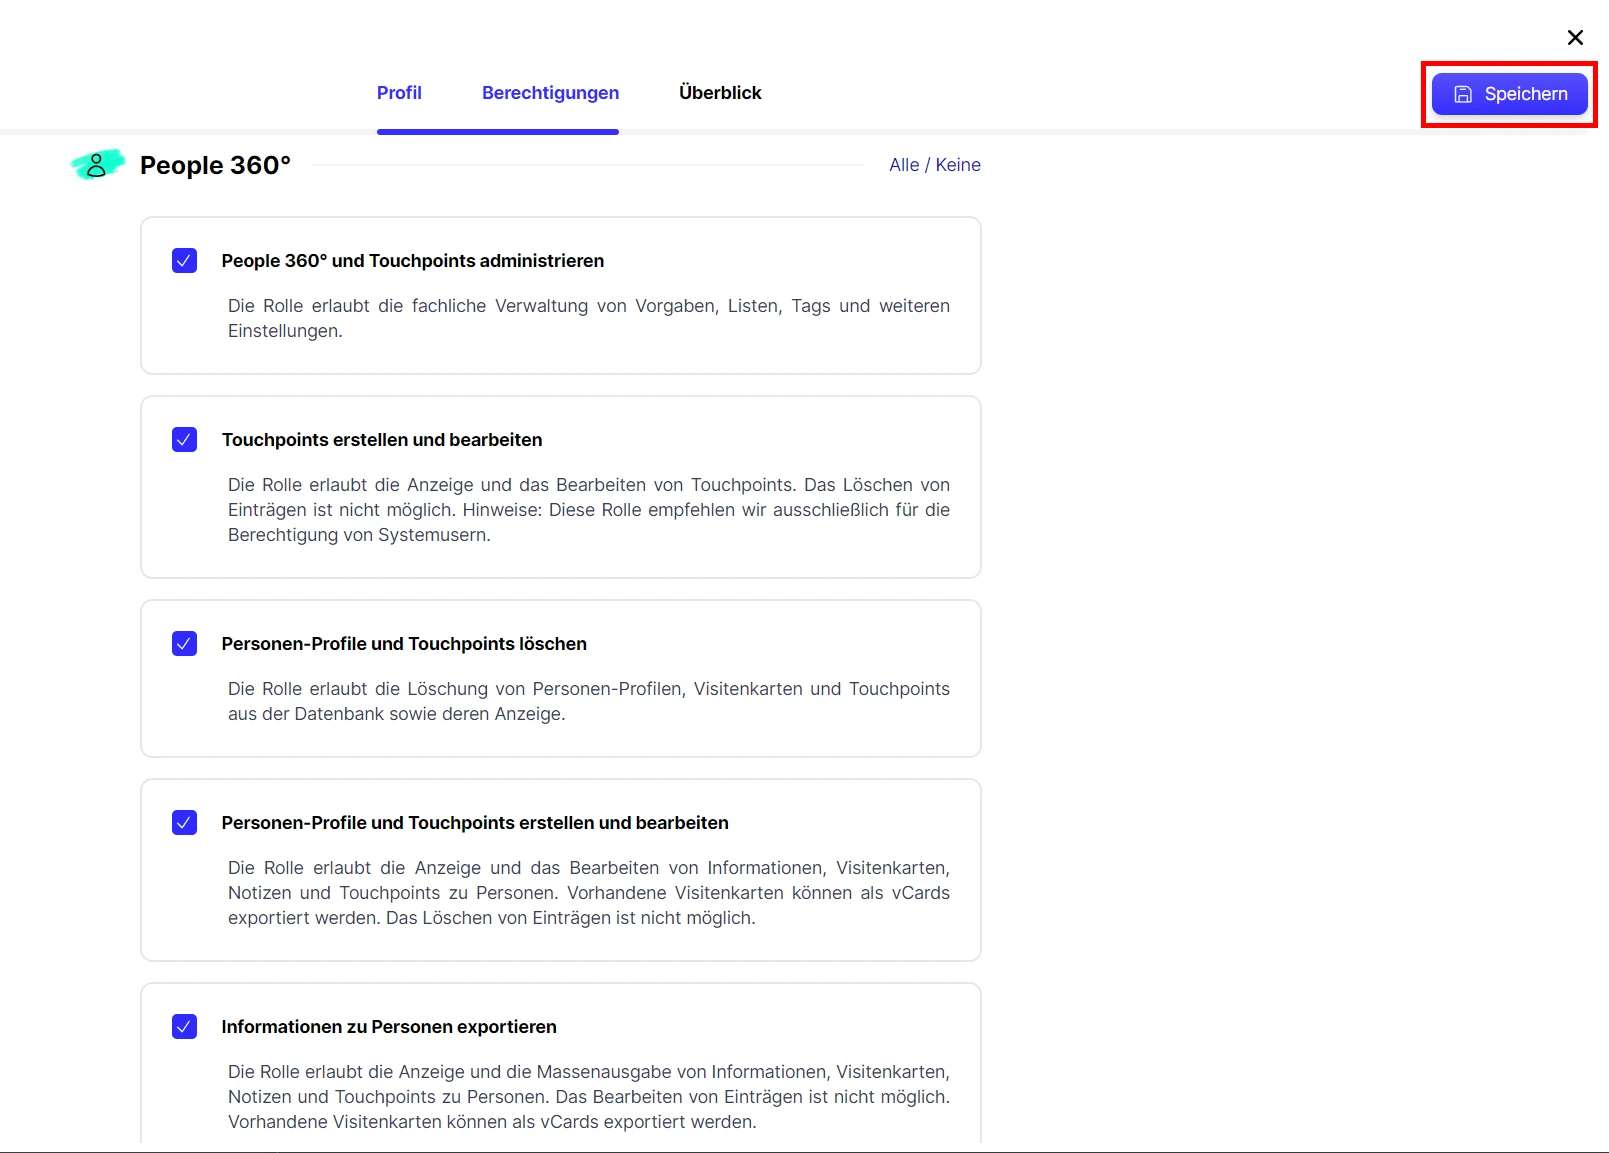Toggle the Touchpoints erstellen und bearbeiten checkbox

185,440
